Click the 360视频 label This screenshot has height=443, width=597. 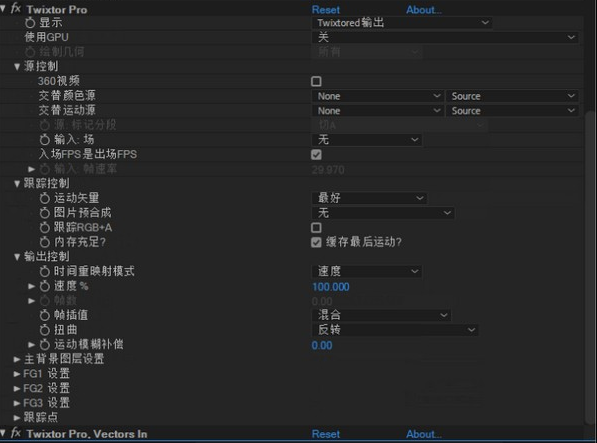pyautogui.click(x=59, y=81)
